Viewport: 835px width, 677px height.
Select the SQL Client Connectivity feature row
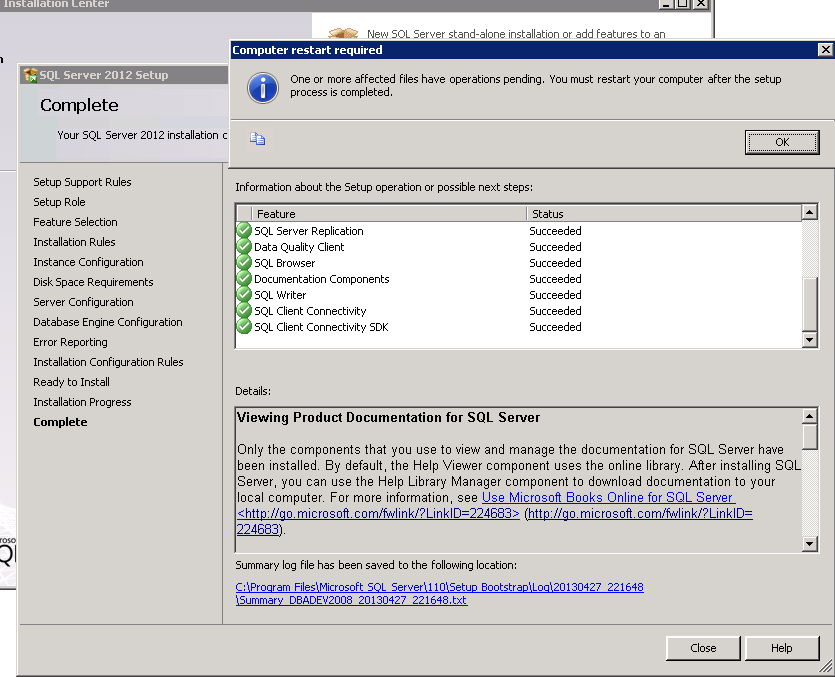click(x=519, y=311)
